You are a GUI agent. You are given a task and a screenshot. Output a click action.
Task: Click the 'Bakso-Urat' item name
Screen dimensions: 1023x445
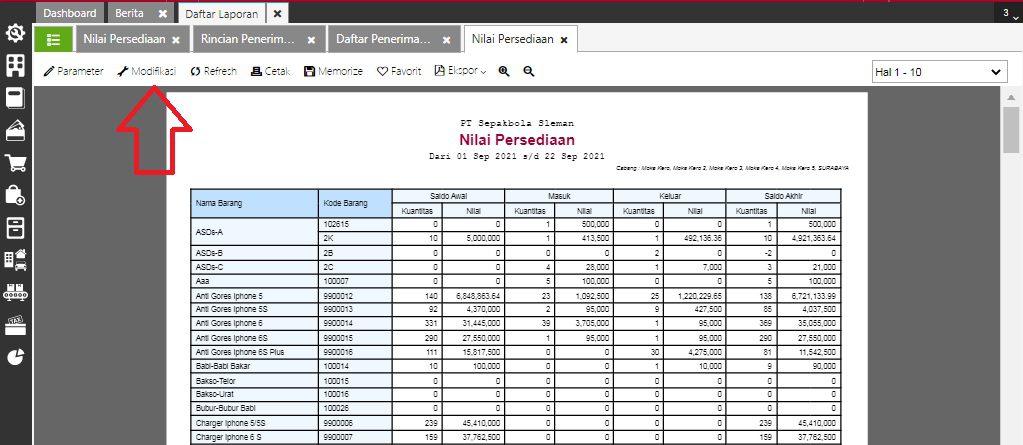[215, 395]
